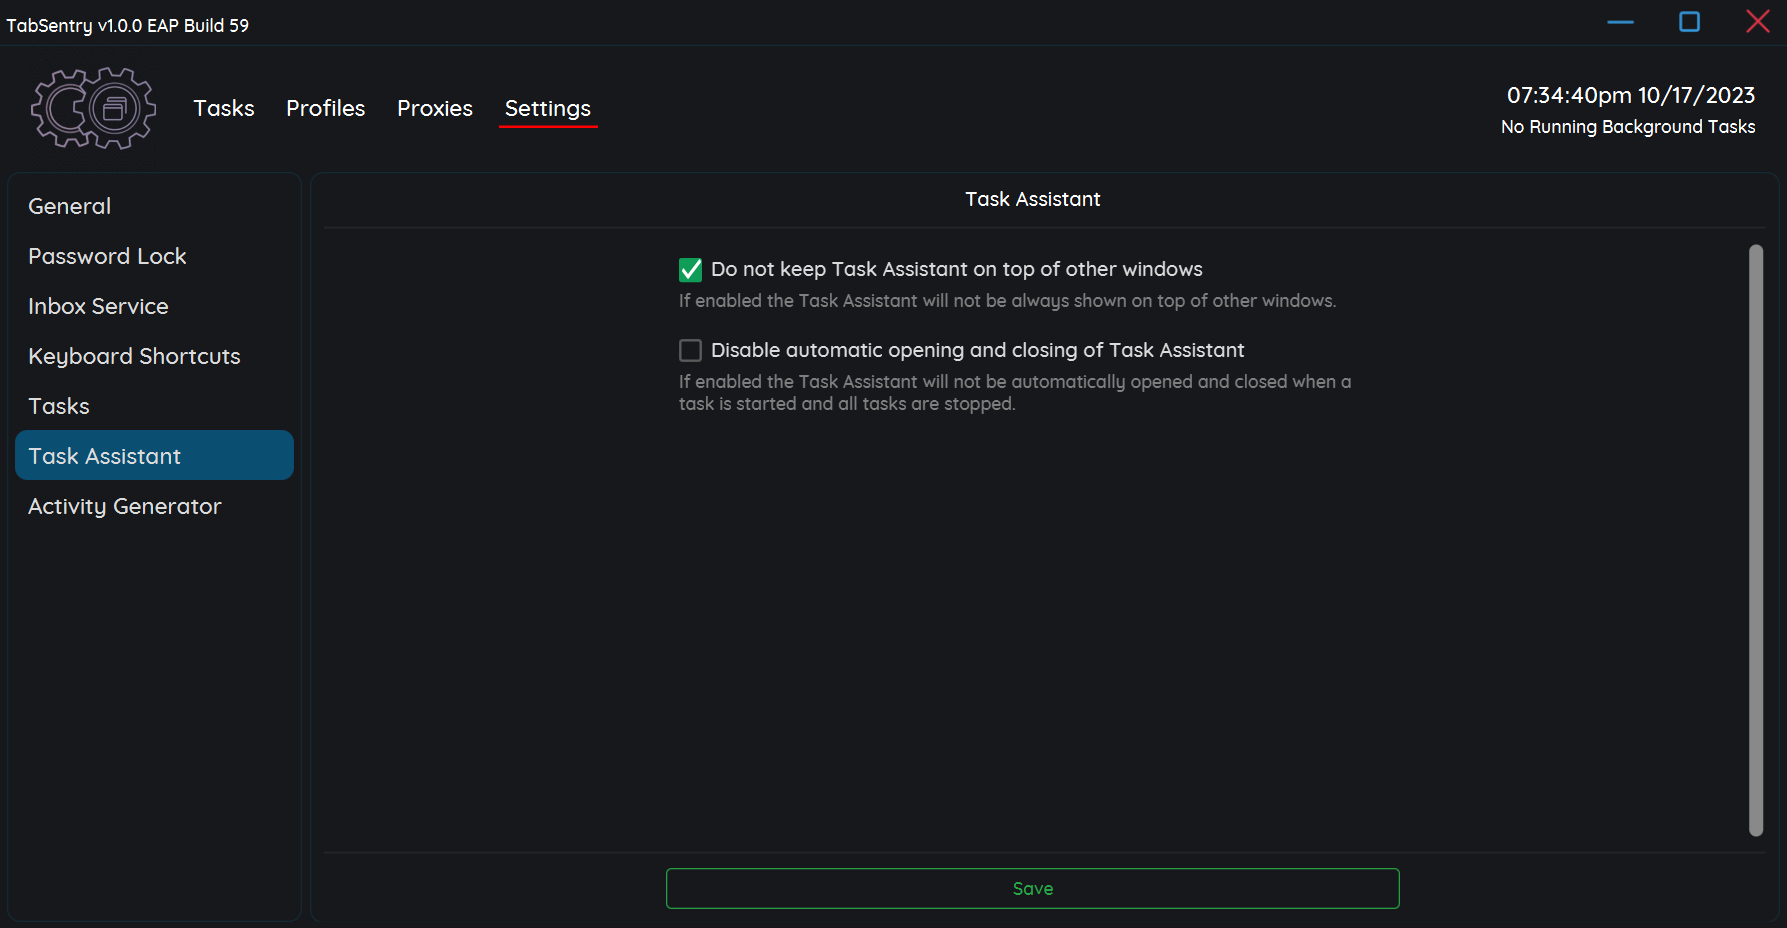Open the Tasks settings page in sidebar
Viewport: 1787px width, 928px height.
[58, 406]
